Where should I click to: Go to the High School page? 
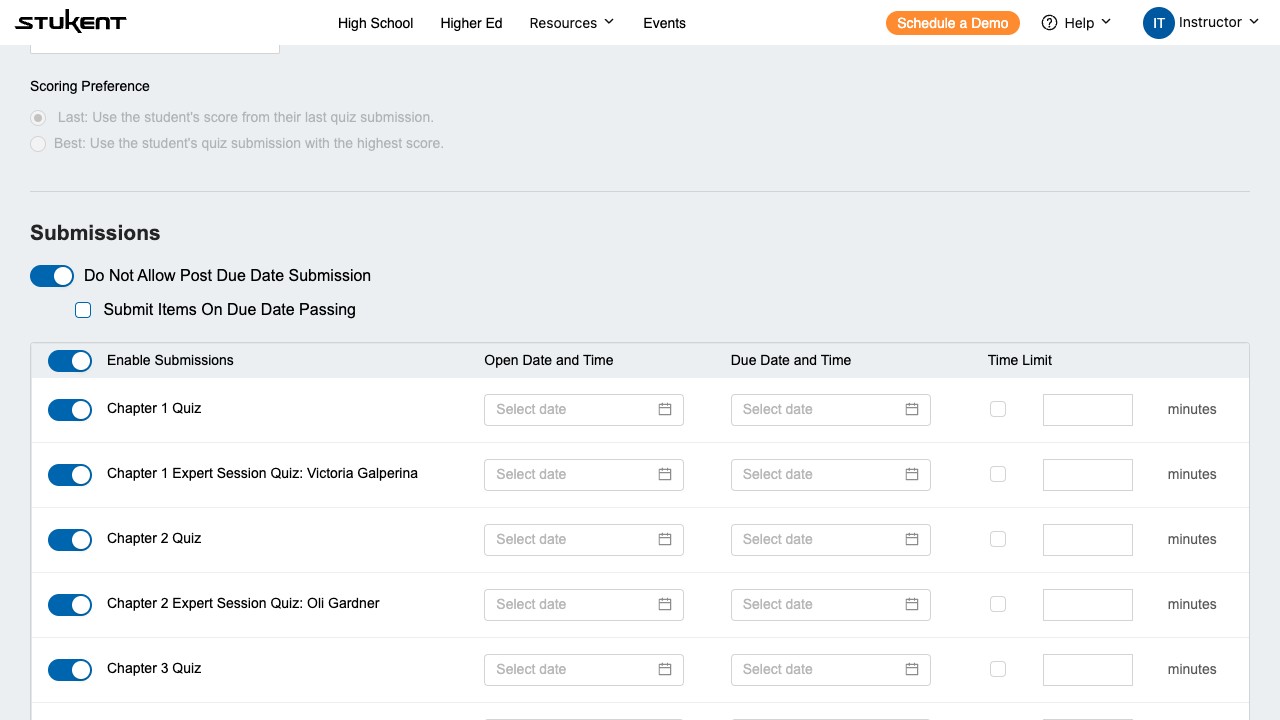pyautogui.click(x=375, y=23)
